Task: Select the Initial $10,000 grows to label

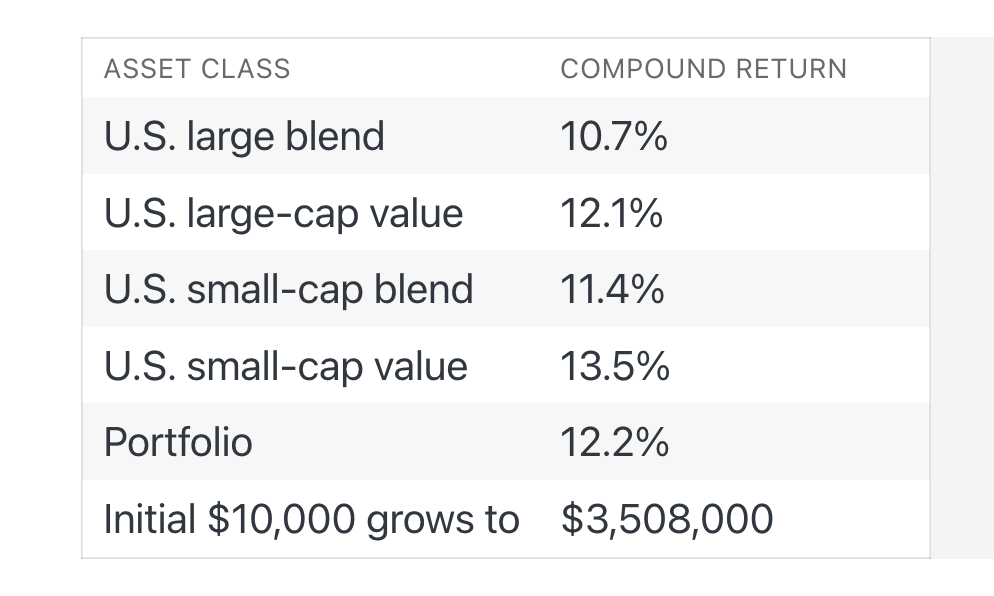Action: (311, 519)
